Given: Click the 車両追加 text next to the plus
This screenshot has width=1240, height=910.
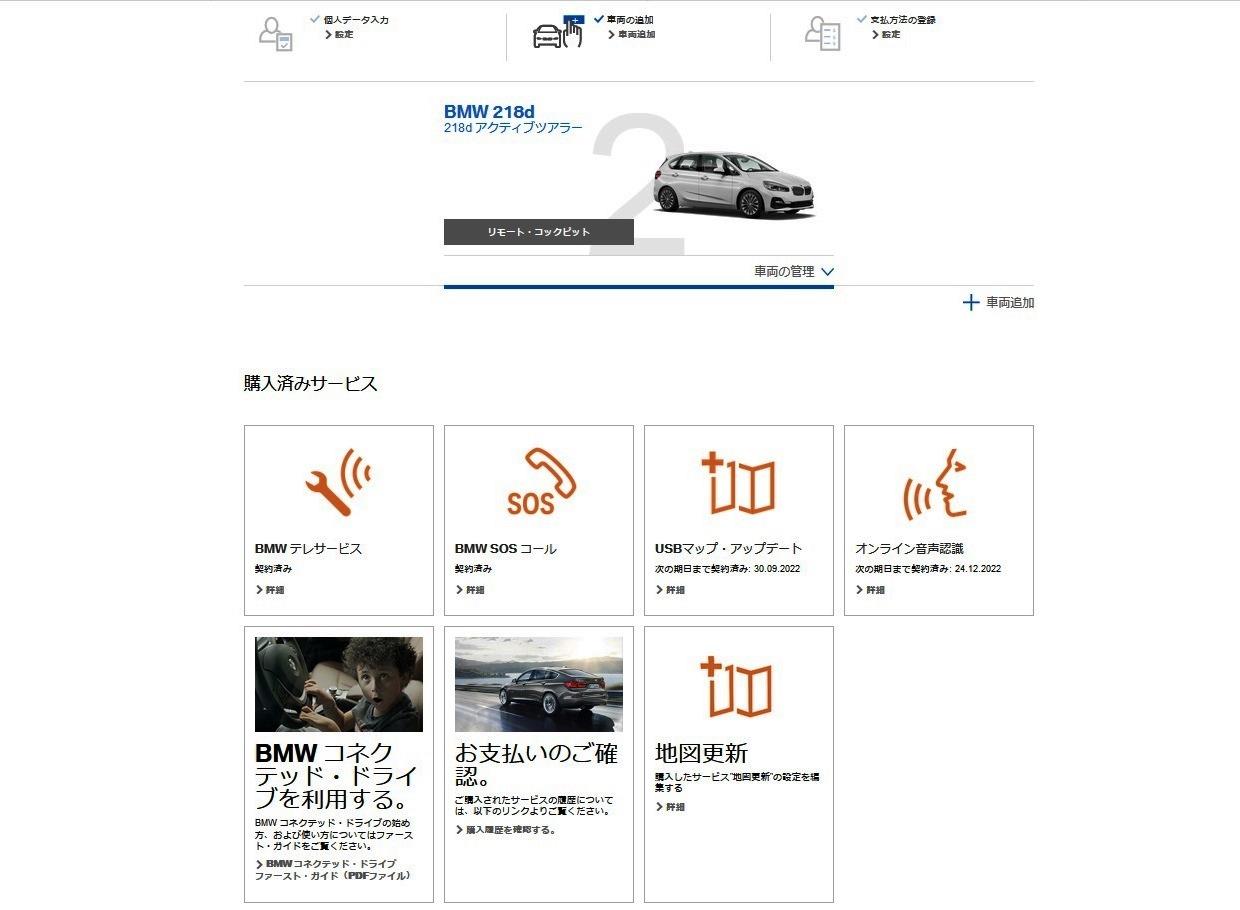Looking at the screenshot, I should [1010, 302].
